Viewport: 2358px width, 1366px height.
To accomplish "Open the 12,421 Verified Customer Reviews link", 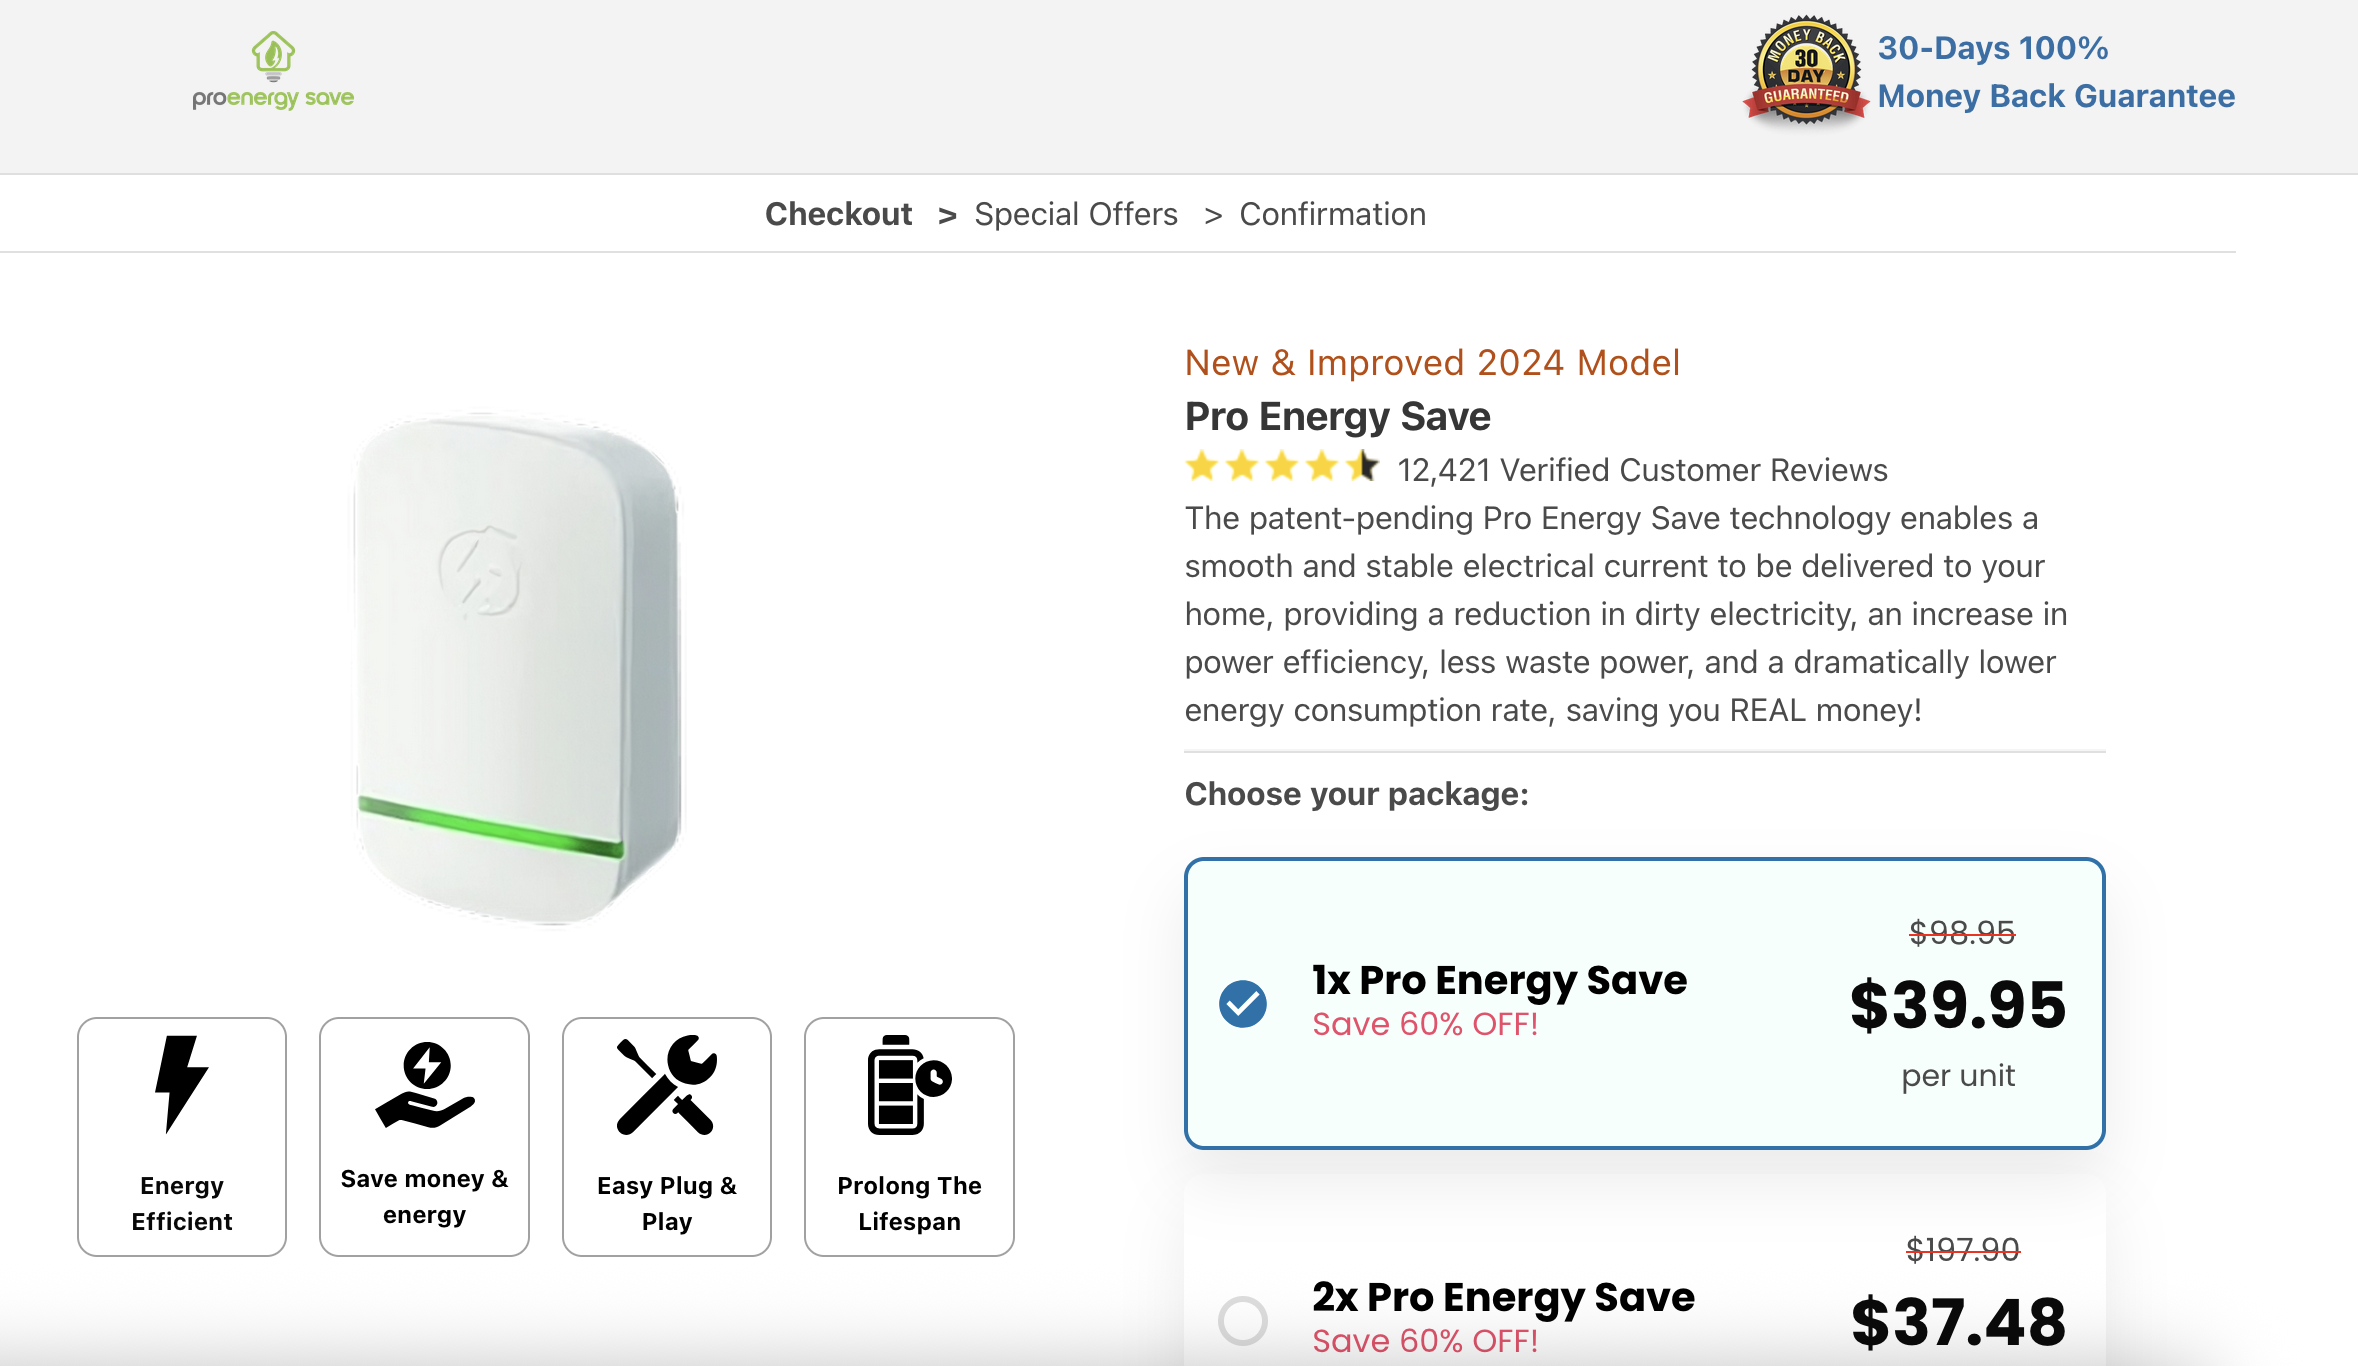I will (1642, 470).
